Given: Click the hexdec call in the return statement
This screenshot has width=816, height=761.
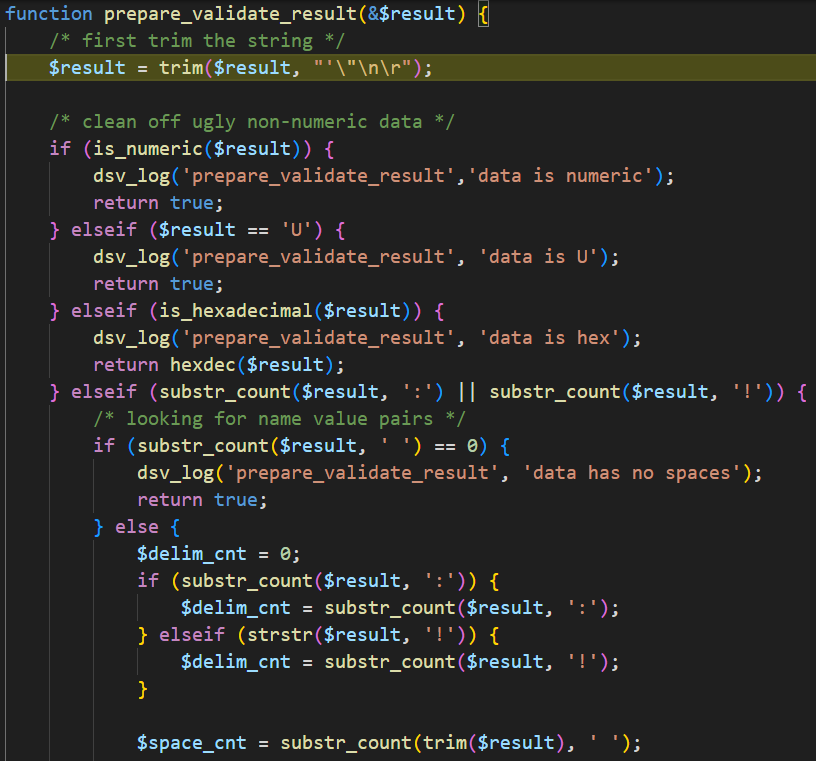Looking at the screenshot, I should pyautogui.click(x=203, y=365).
